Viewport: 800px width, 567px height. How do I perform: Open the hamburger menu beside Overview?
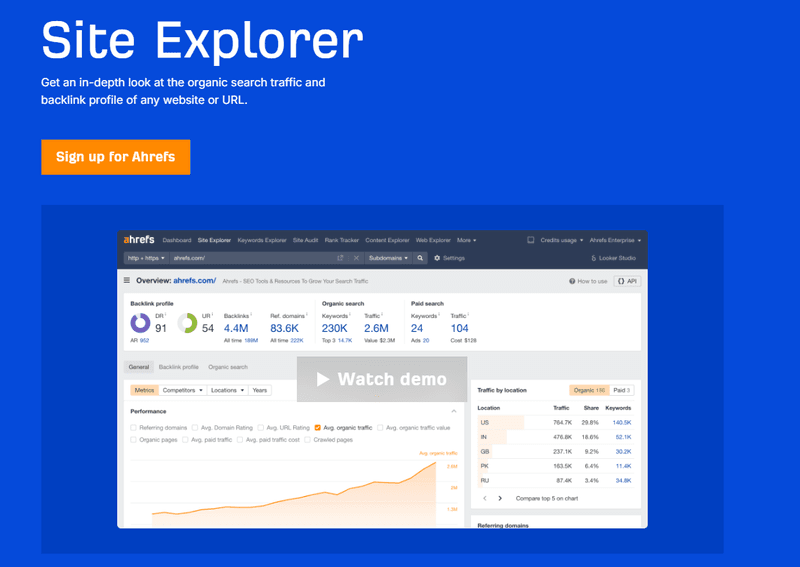(127, 280)
